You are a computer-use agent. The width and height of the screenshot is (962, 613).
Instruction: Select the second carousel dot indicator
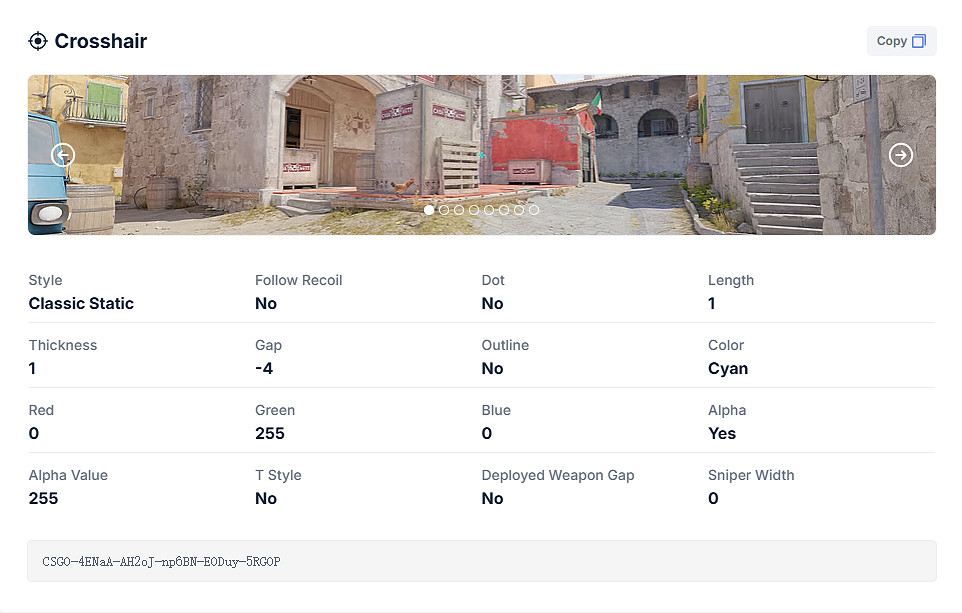(444, 210)
